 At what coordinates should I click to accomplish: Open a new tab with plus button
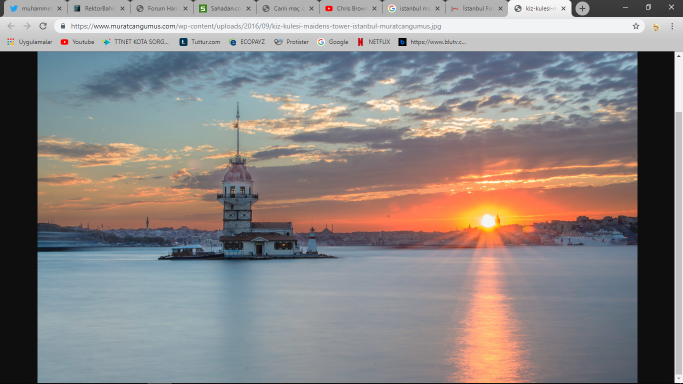(582, 8)
